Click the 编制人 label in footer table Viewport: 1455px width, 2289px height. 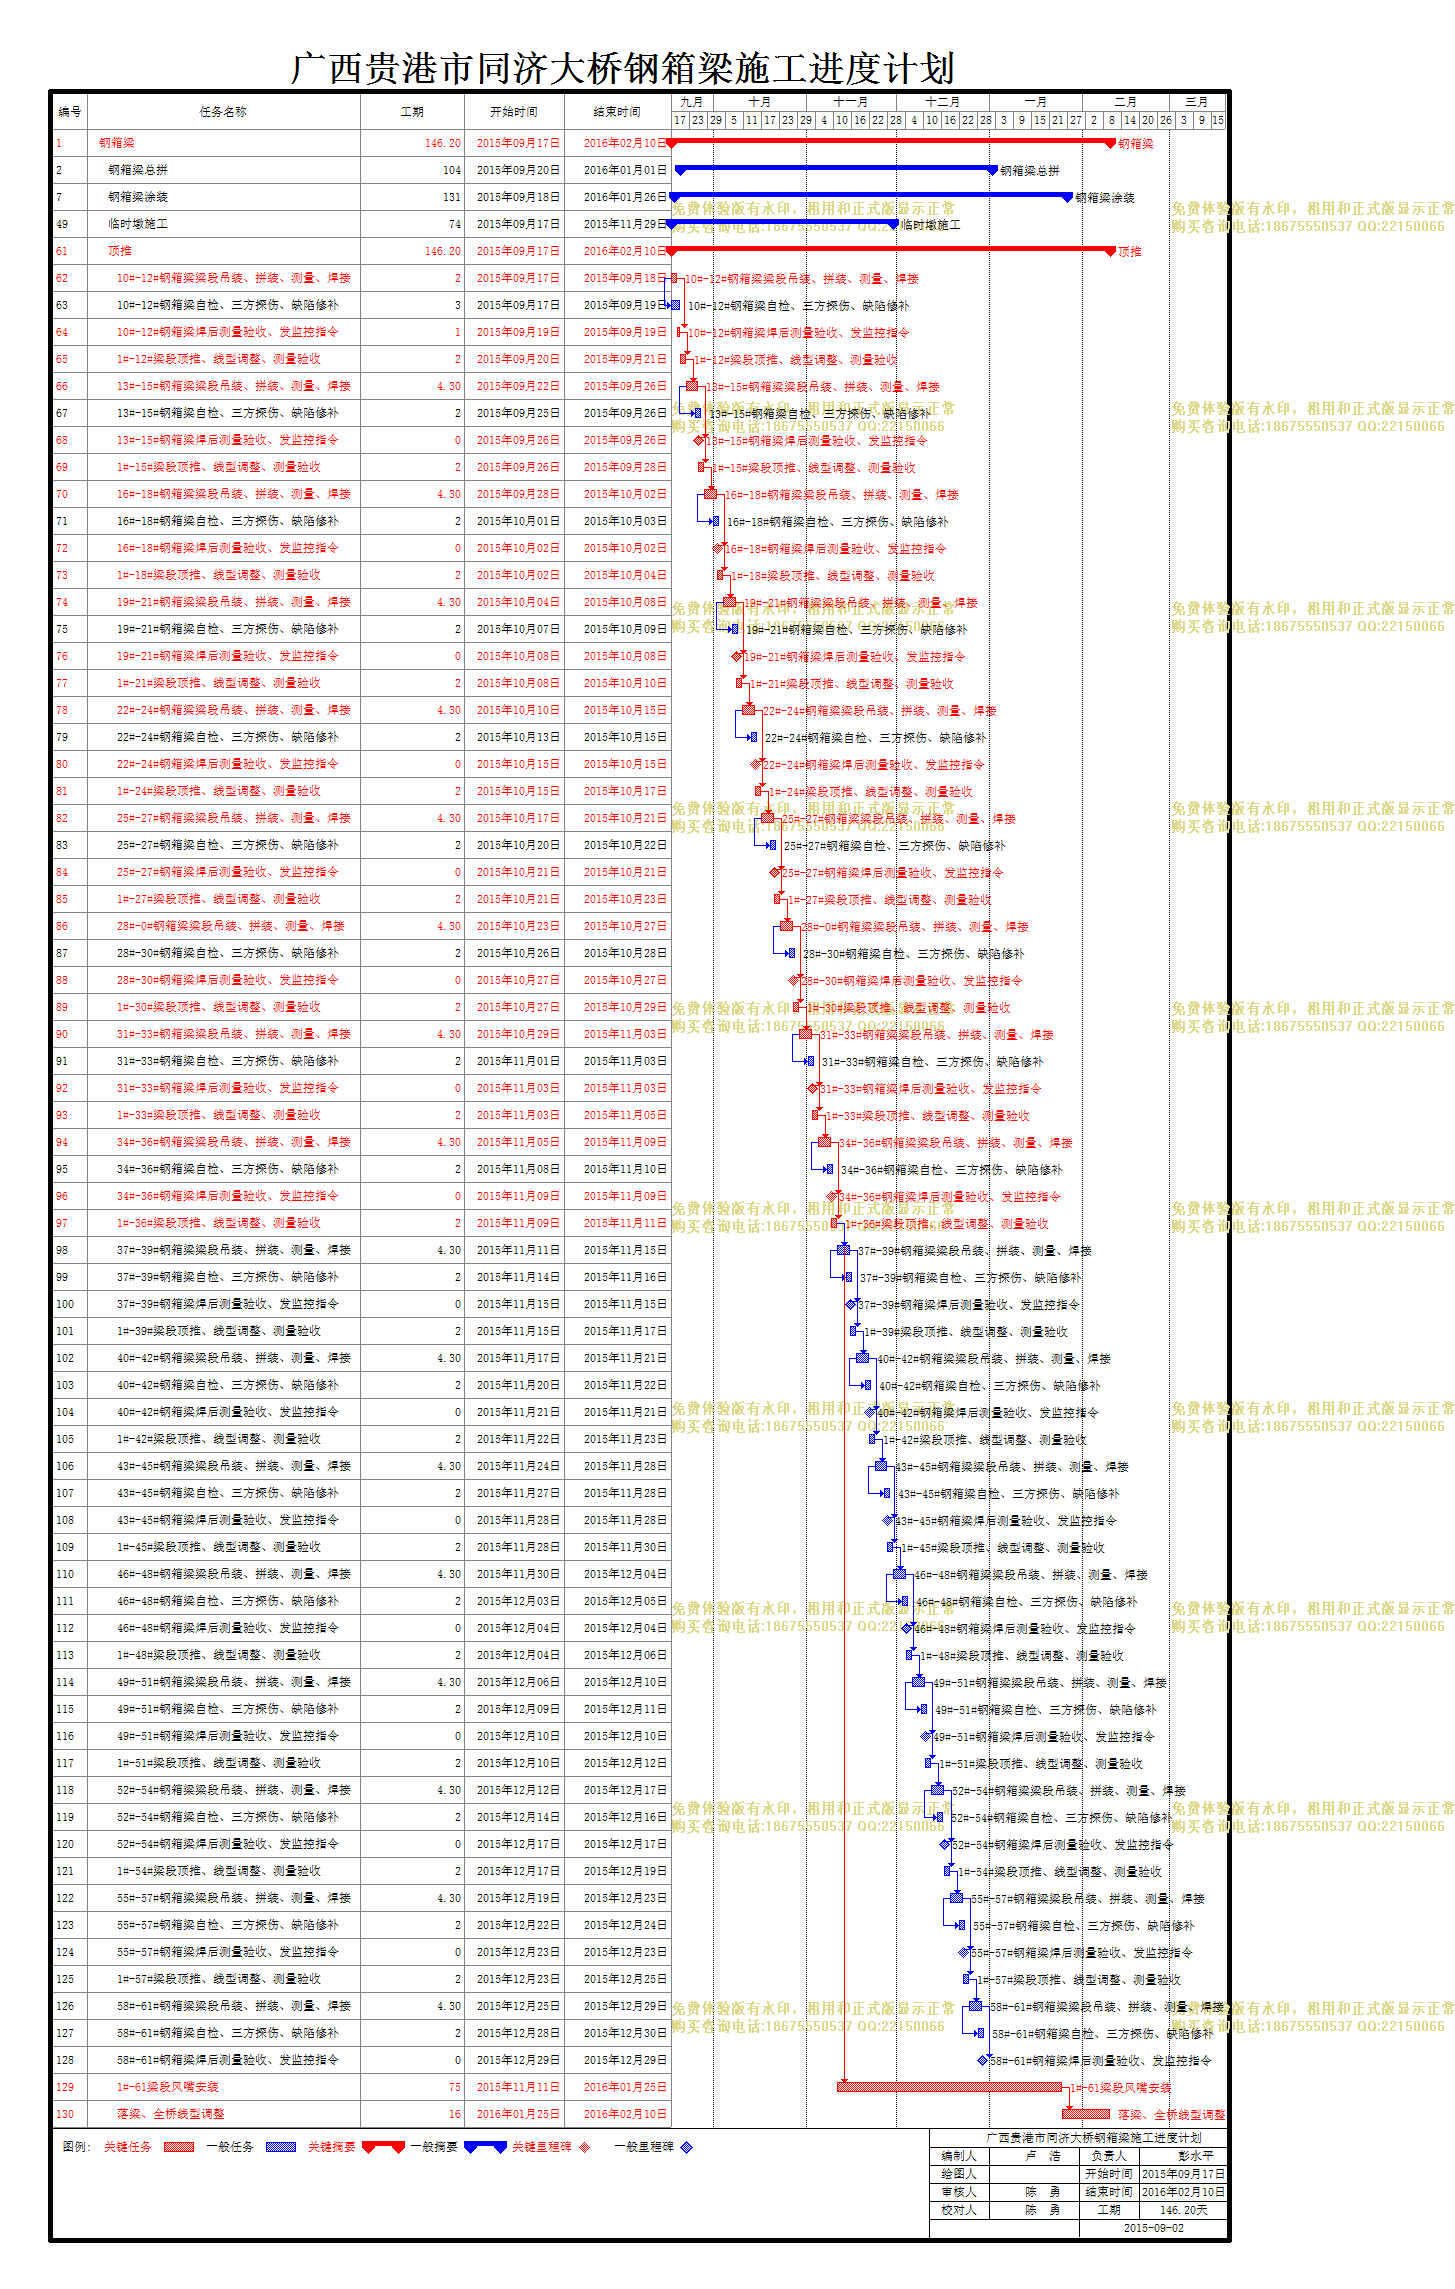pos(959,2156)
